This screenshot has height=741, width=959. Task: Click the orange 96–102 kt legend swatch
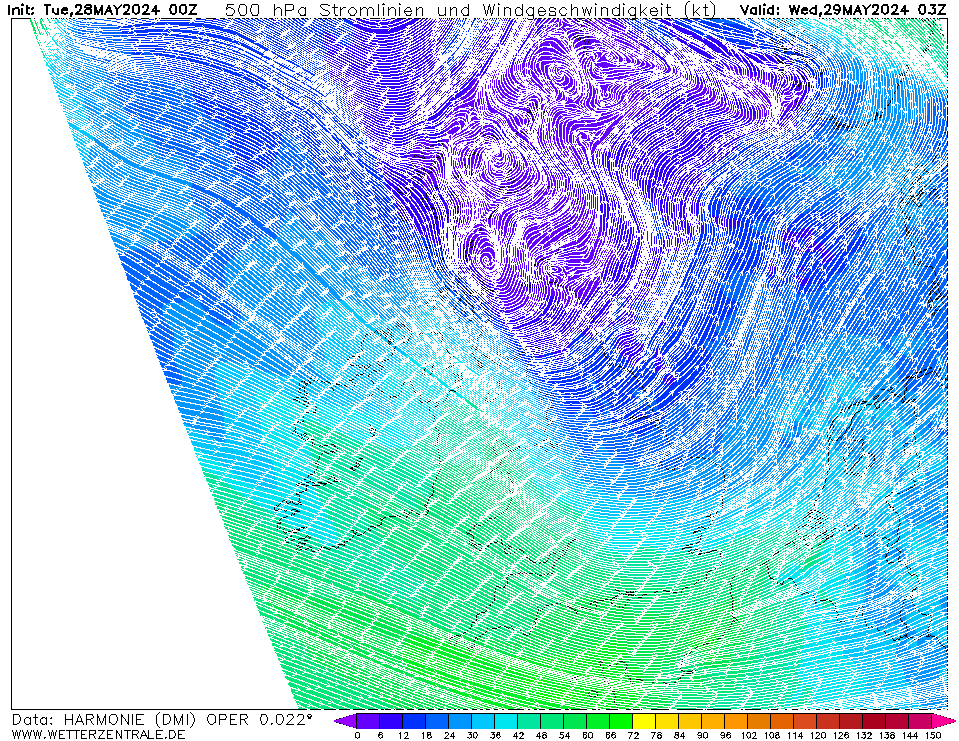pos(737,721)
